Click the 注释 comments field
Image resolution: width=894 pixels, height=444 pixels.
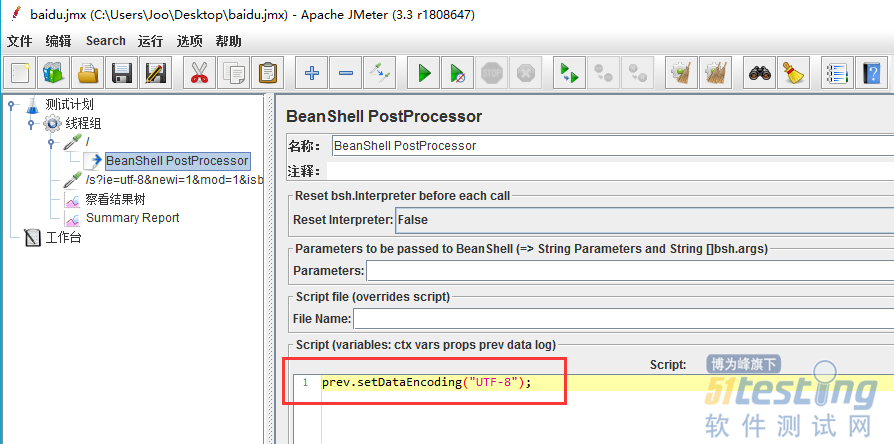[x=610, y=171]
